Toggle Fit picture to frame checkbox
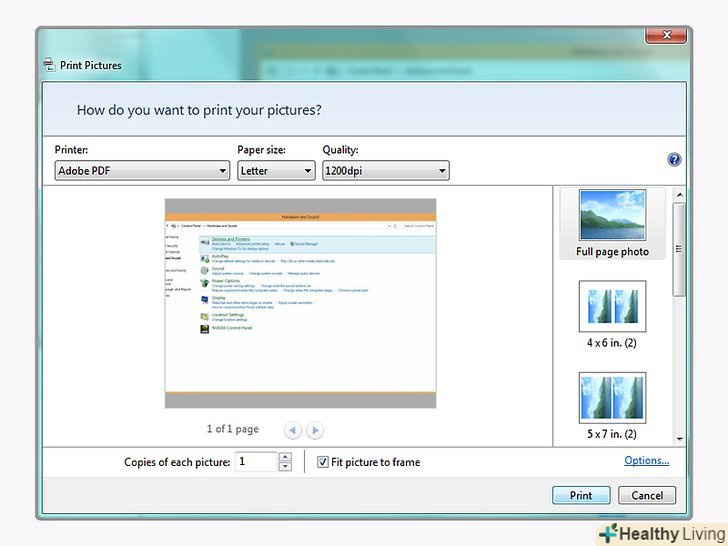 pyautogui.click(x=323, y=462)
